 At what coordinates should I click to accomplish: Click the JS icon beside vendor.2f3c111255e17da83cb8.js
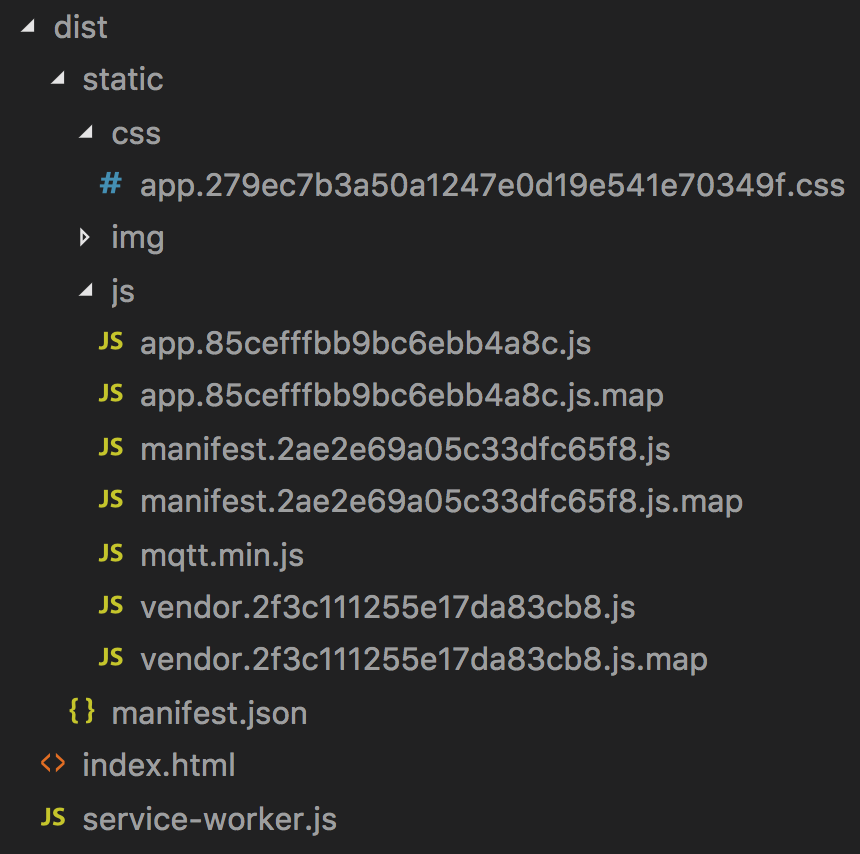(x=110, y=606)
